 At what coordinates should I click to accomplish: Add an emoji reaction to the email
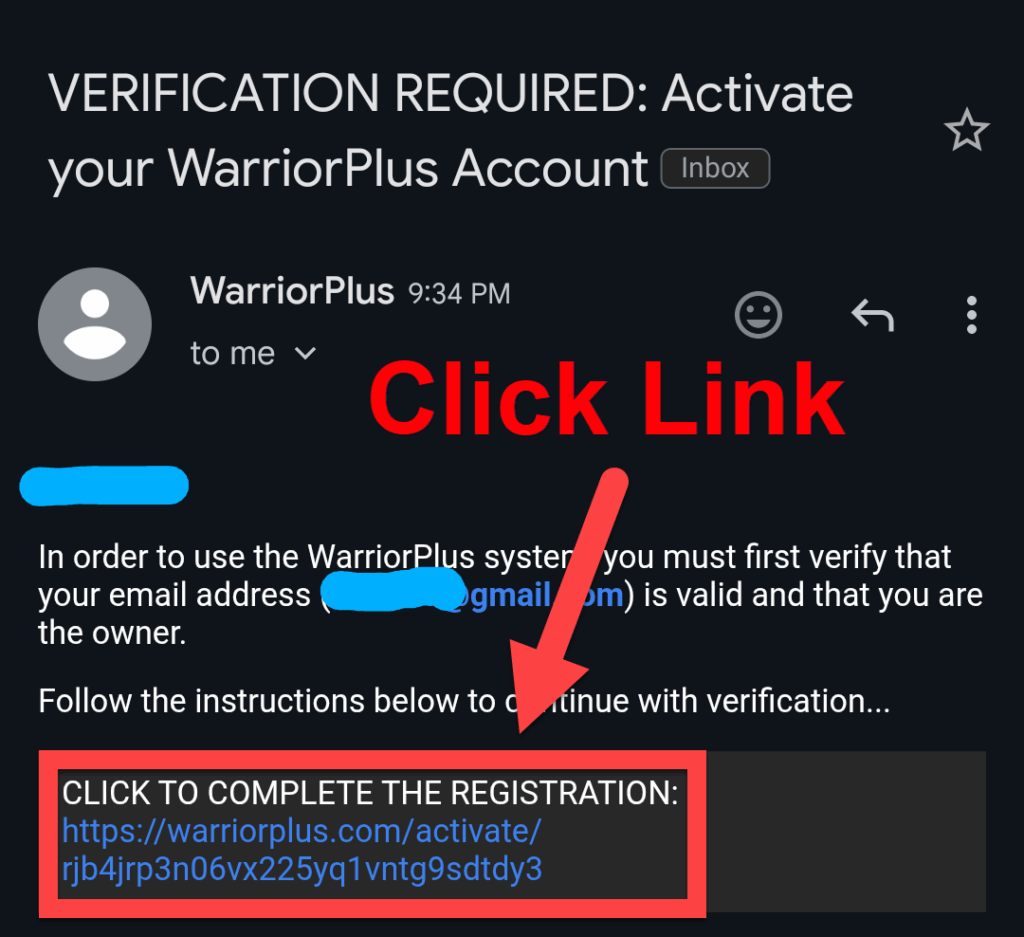758,315
